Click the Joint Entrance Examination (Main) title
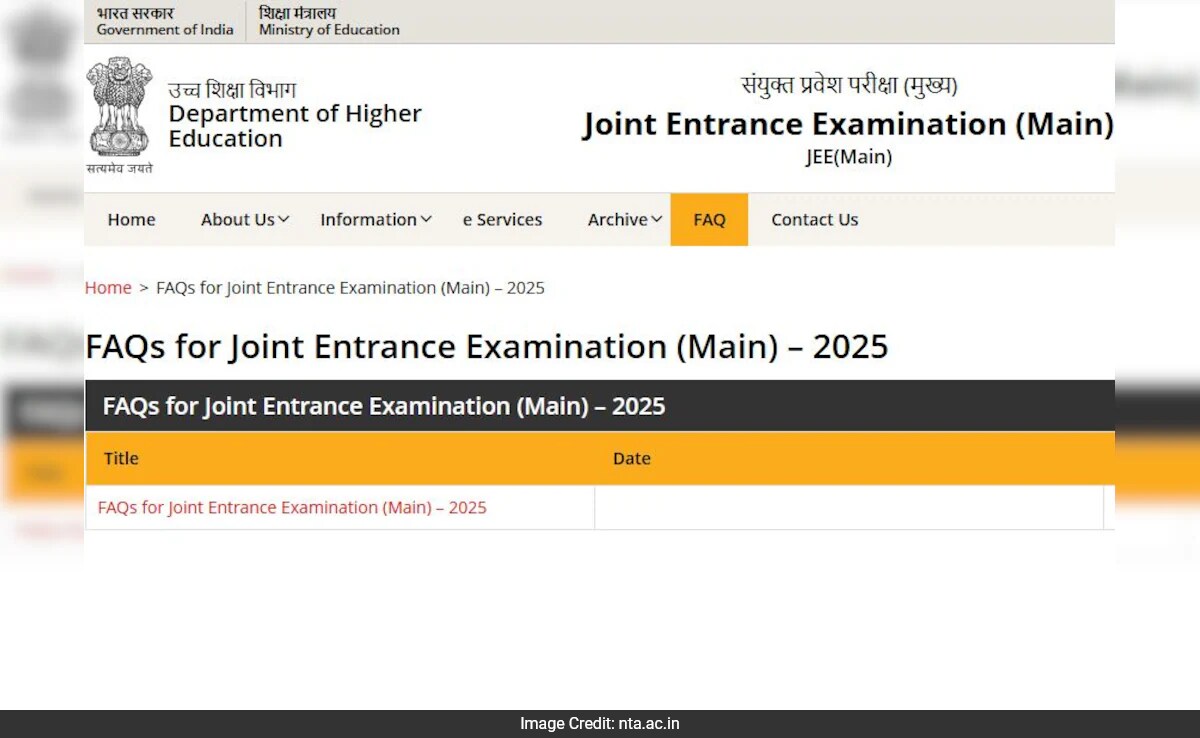The image size is (1200, 738). [x=849, y=124]
